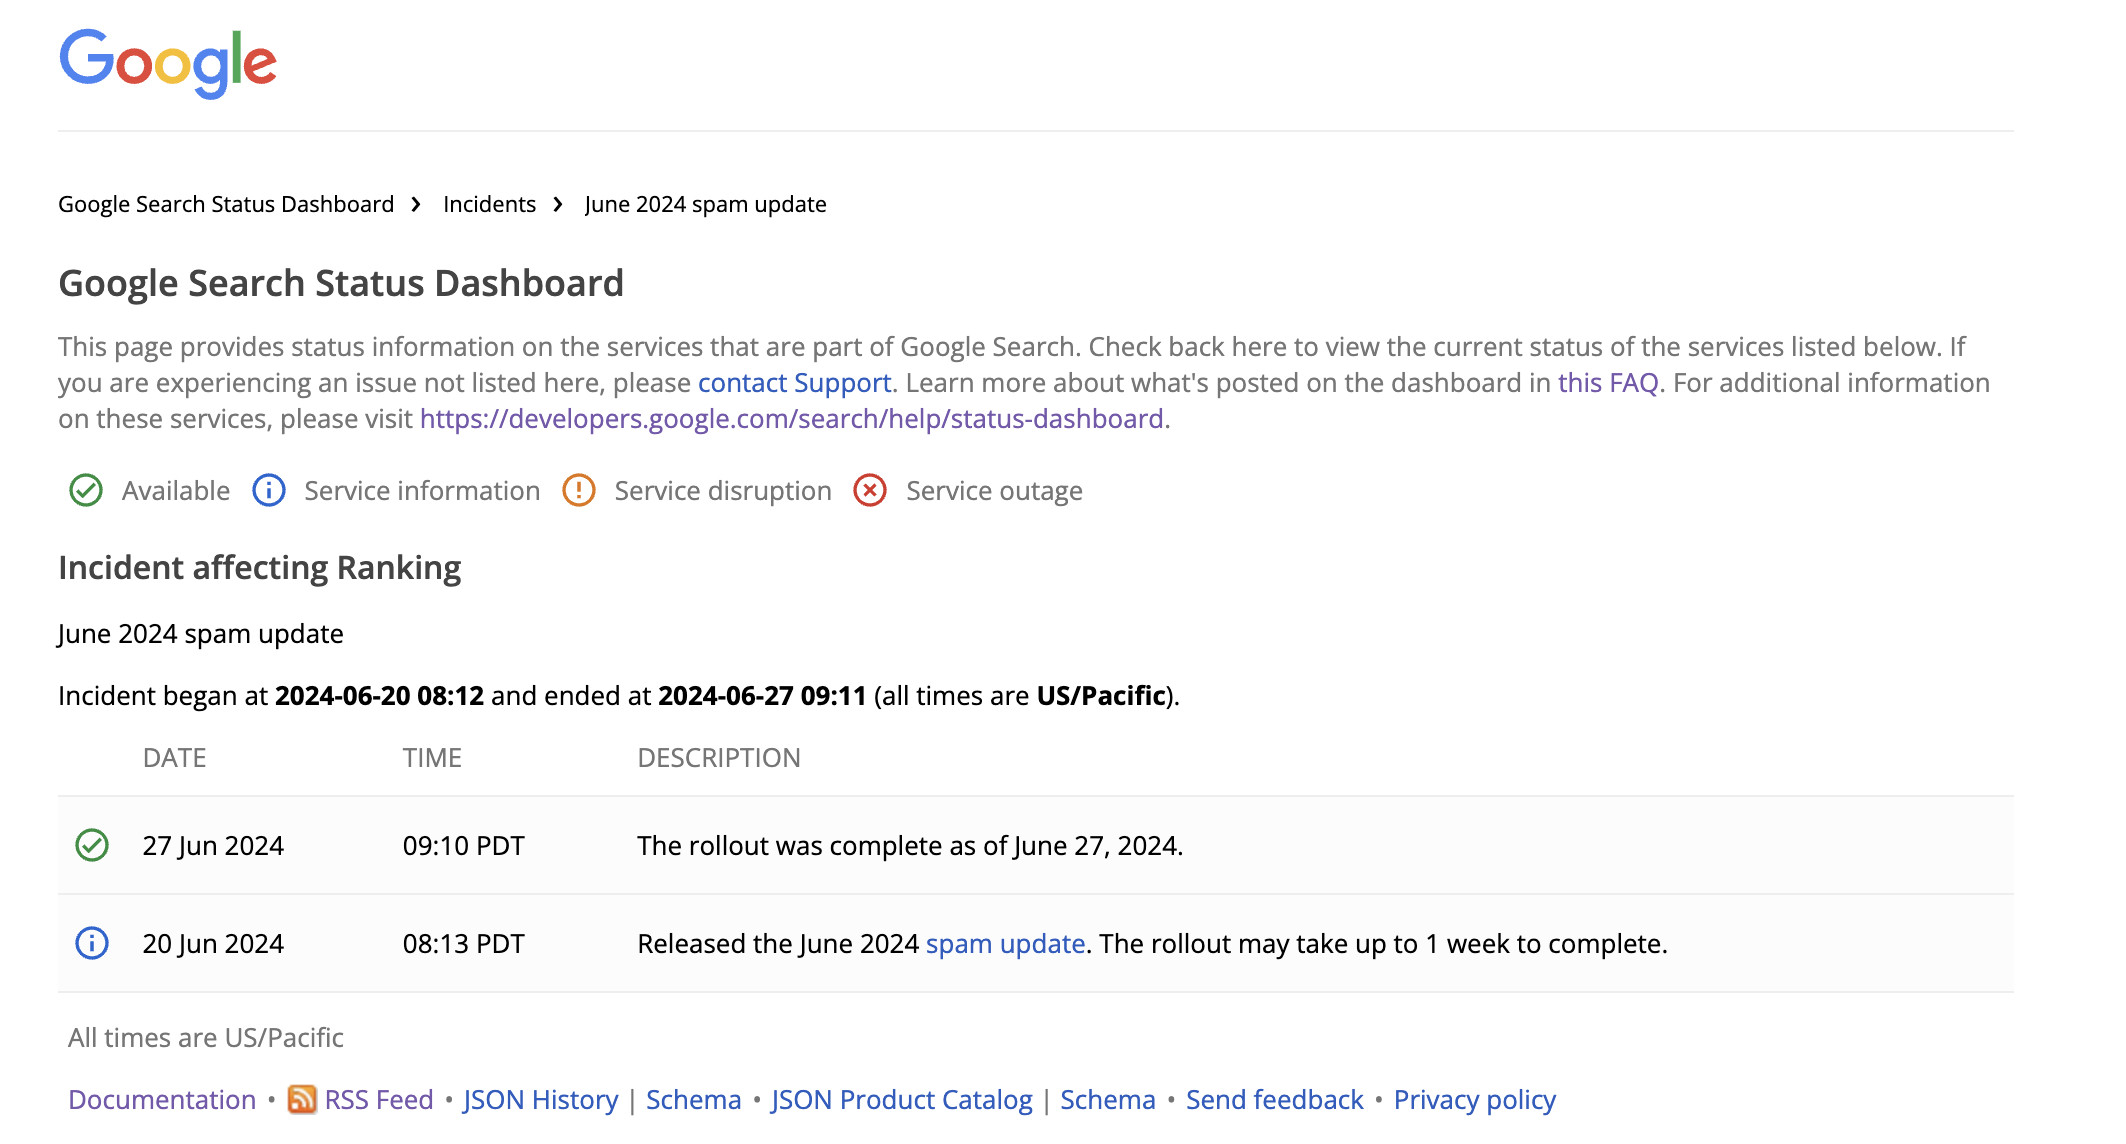Open the Privacy policy page
Viewport: 2126px width, 1144px height.
pos(1474,1099)
